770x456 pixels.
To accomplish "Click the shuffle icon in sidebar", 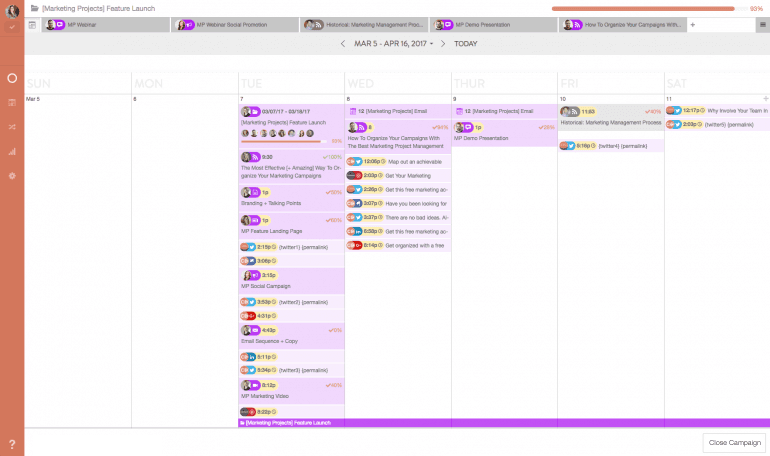I will coord(12,127).
